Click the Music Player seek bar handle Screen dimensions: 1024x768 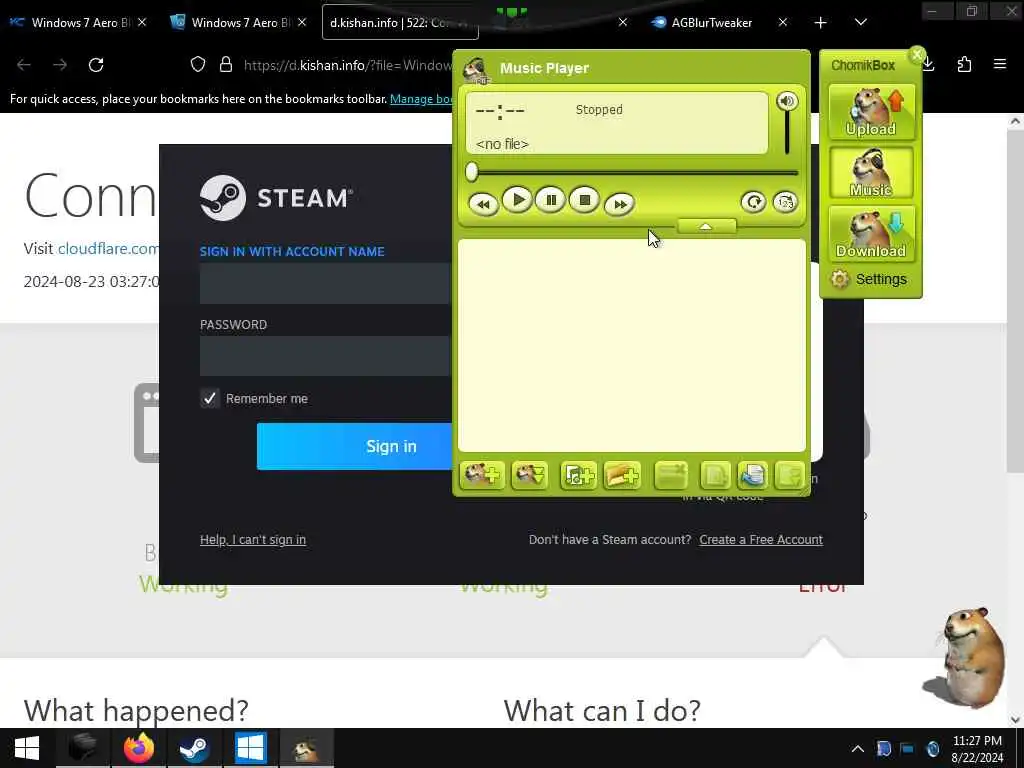point(472,172)
